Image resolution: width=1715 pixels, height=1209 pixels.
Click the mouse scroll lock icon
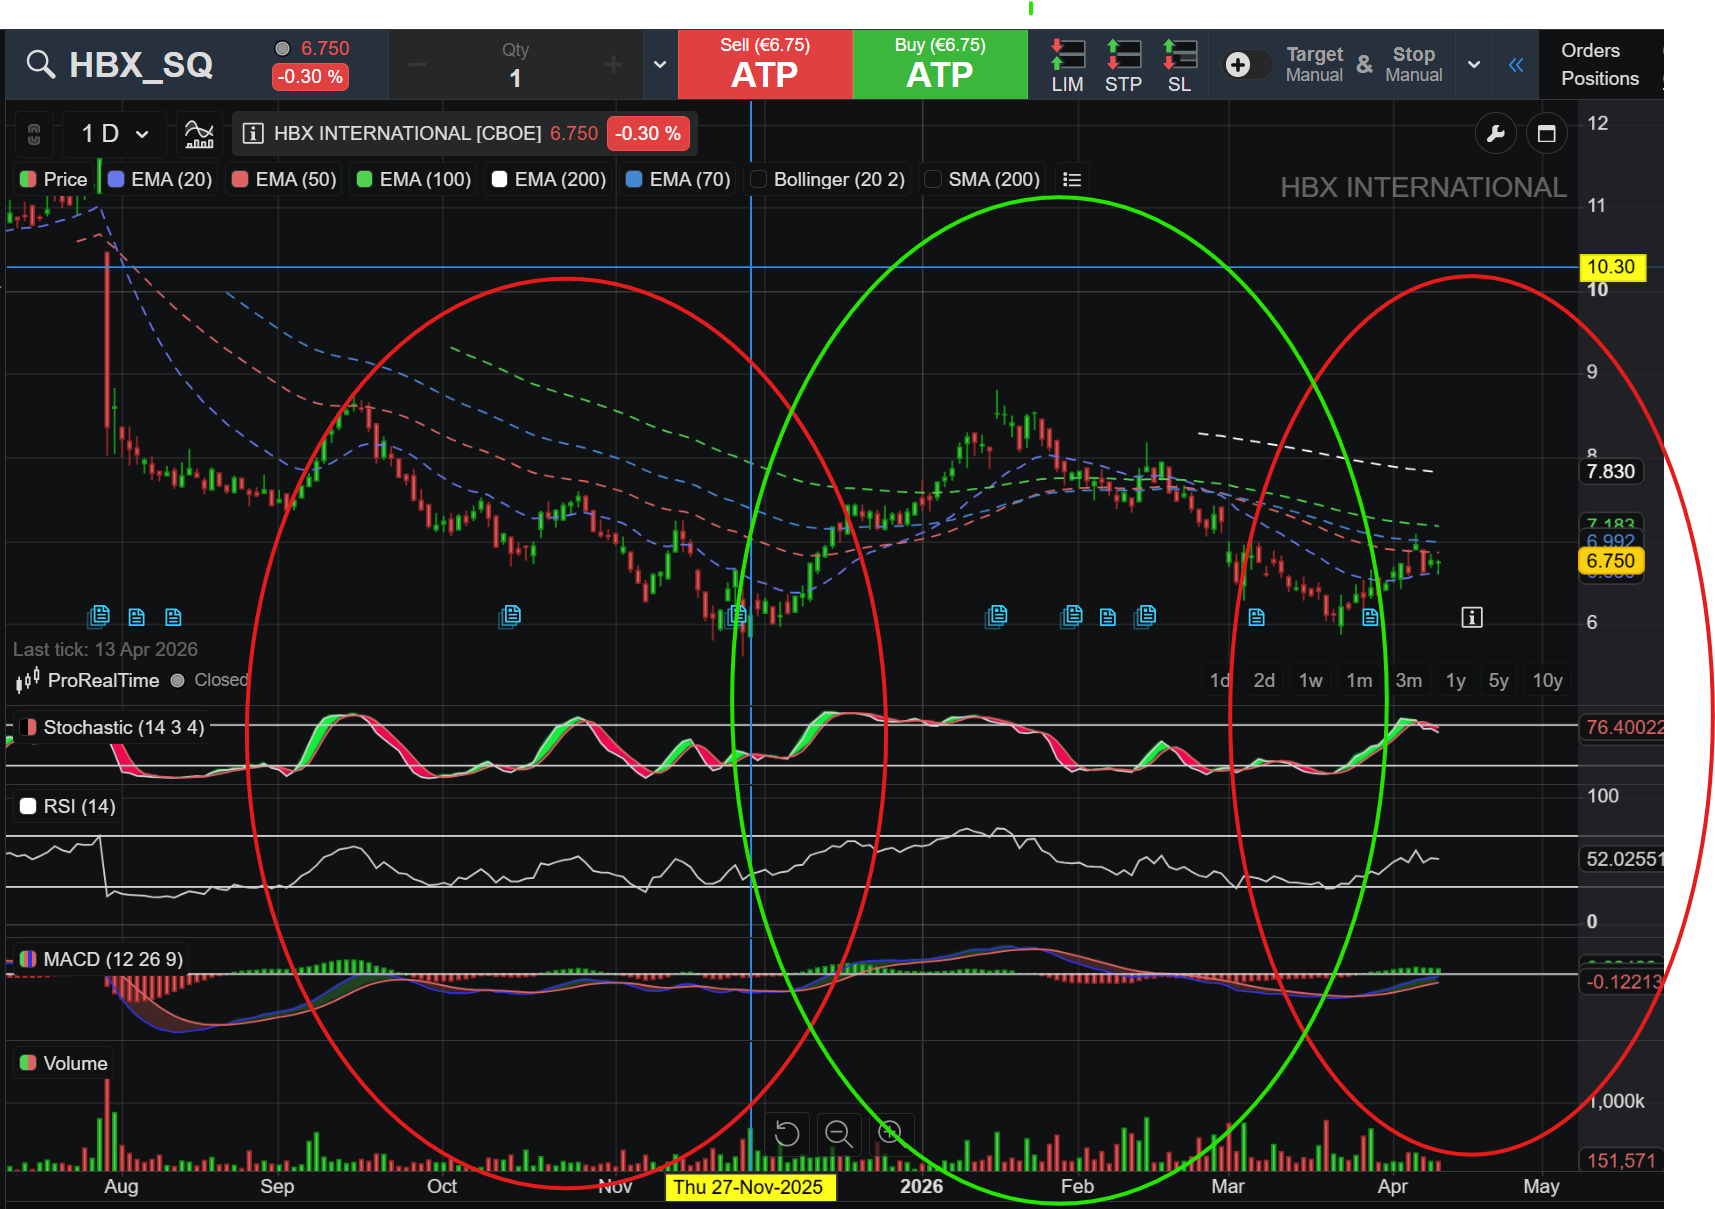tap(34, 133)
